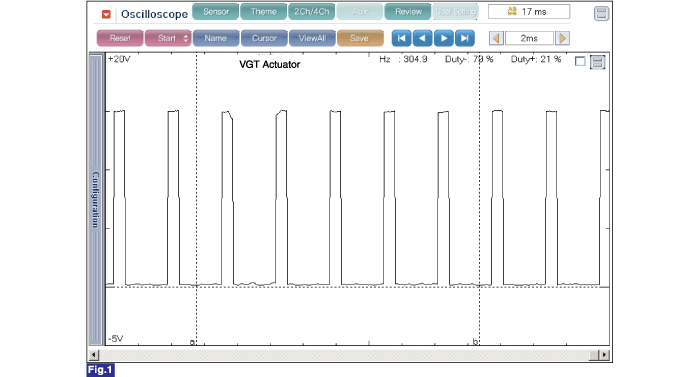700x377 pixels.
Task: Step backward with the blue left arrow
Action: [422, 38]
